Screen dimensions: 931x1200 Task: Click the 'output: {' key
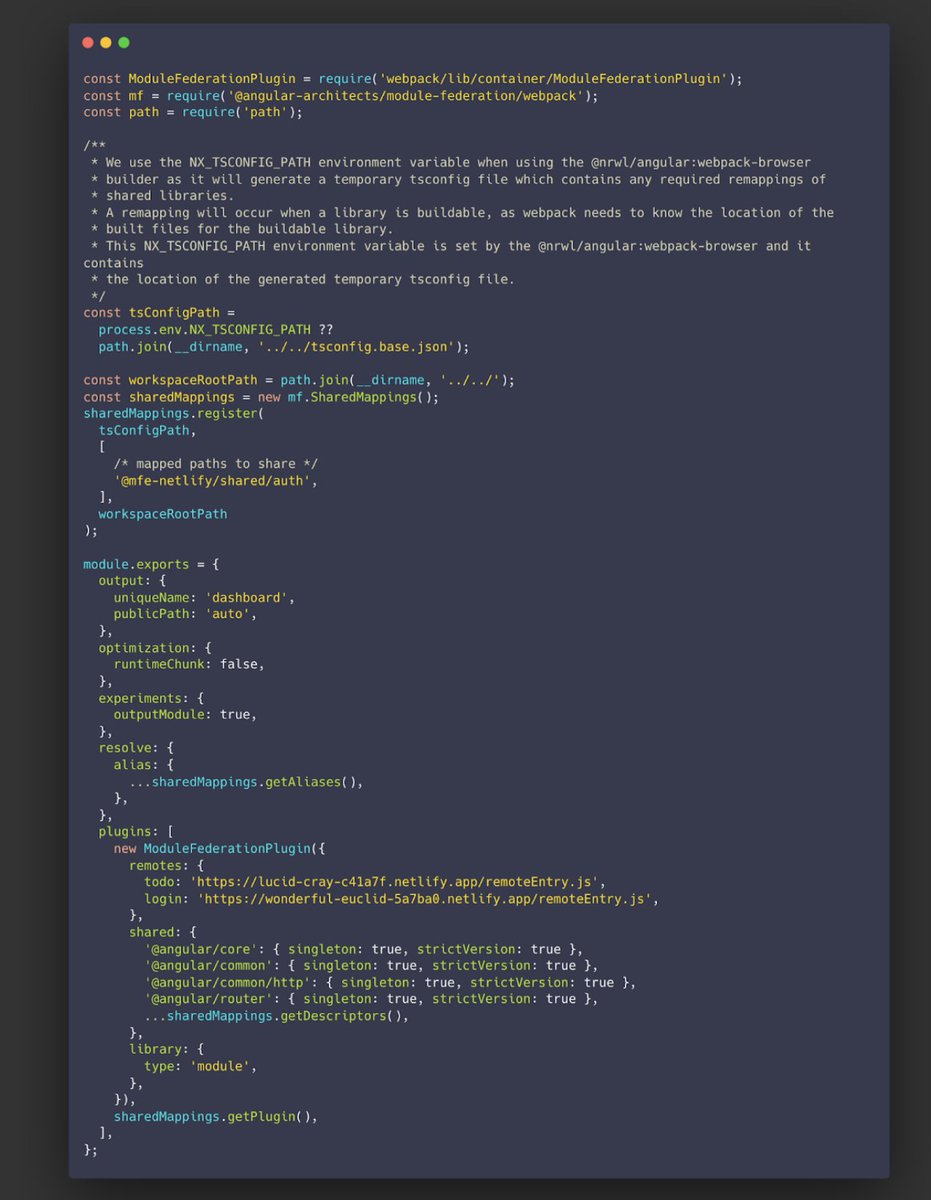132,581
